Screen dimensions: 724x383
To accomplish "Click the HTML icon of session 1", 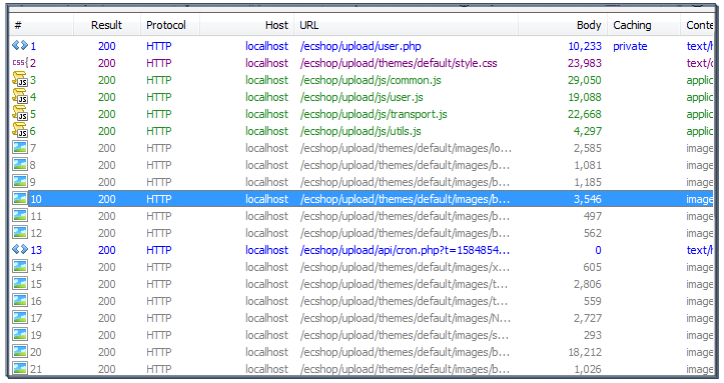I will tap(20, 45).
